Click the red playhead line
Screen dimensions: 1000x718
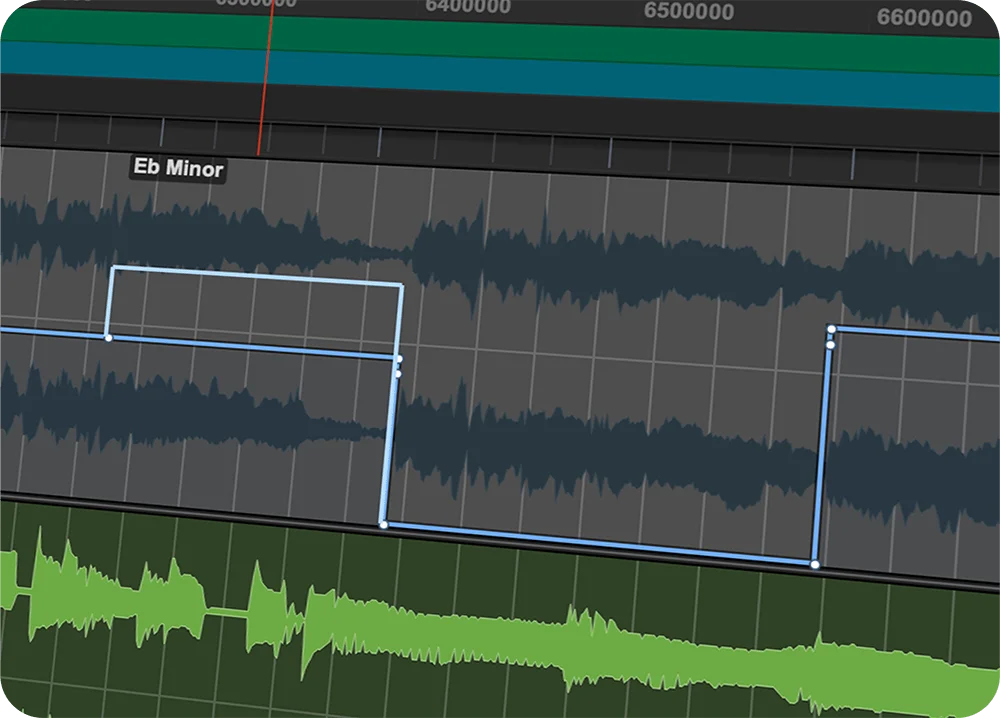pos(265,77)
